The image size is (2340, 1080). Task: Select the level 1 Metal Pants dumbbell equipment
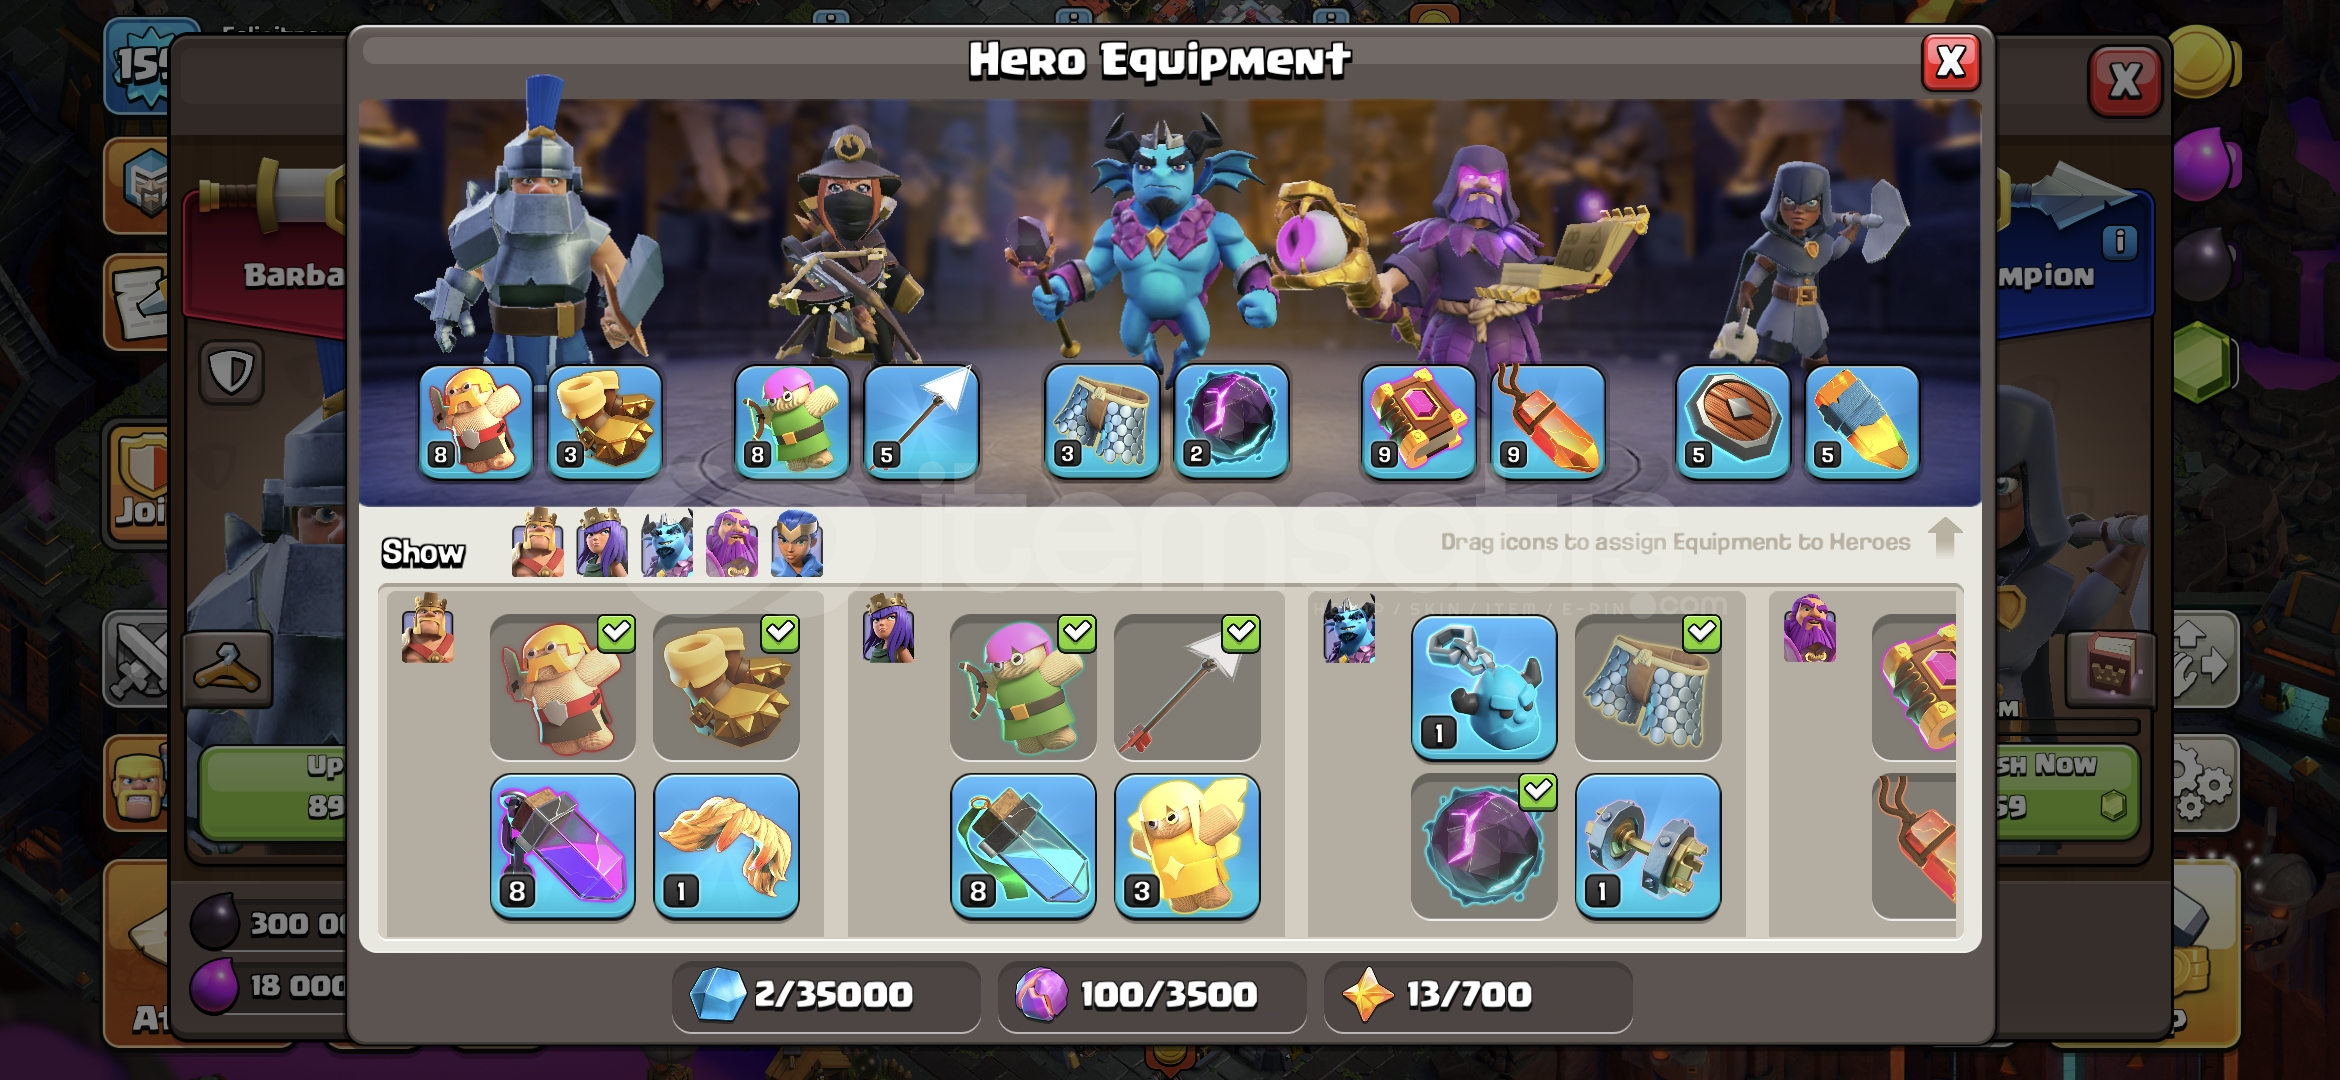(1648, 846)
